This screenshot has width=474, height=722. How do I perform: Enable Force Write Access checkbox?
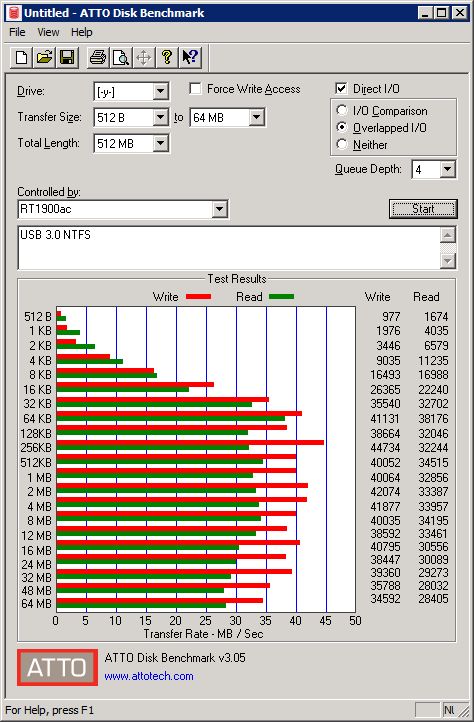[x=196, y=88]
